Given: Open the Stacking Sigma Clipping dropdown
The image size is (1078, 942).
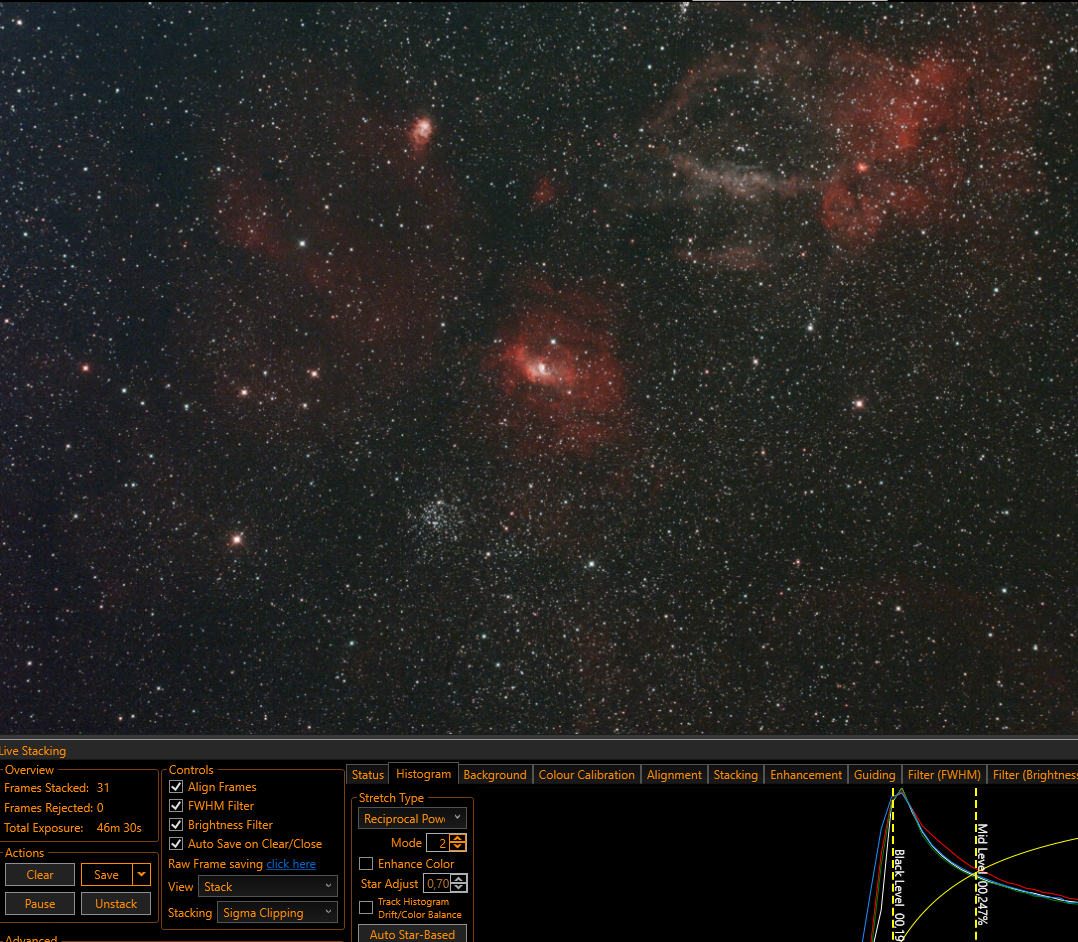Looking at the screenshot, I should click(277, 912).
